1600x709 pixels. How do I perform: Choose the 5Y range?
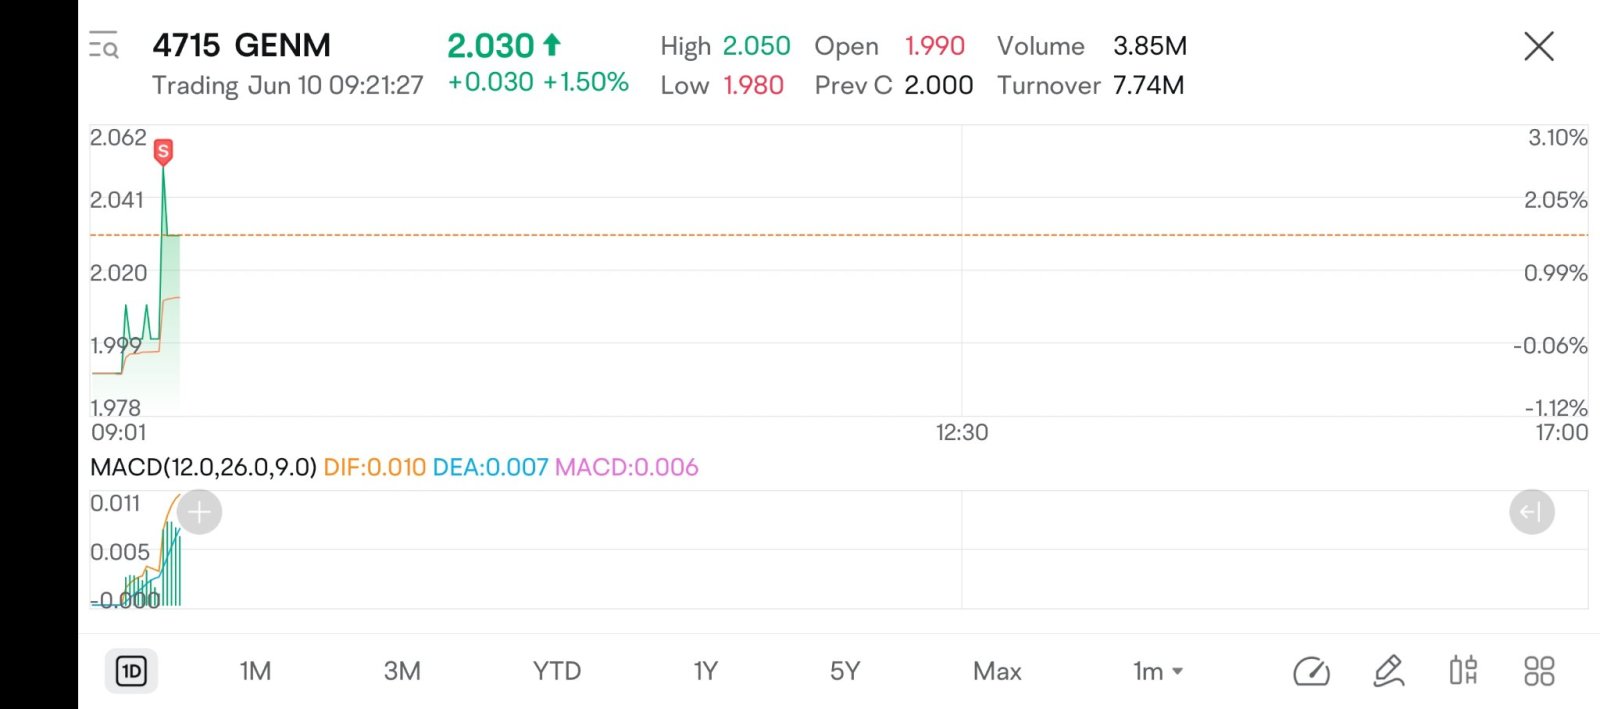point(845,671)
